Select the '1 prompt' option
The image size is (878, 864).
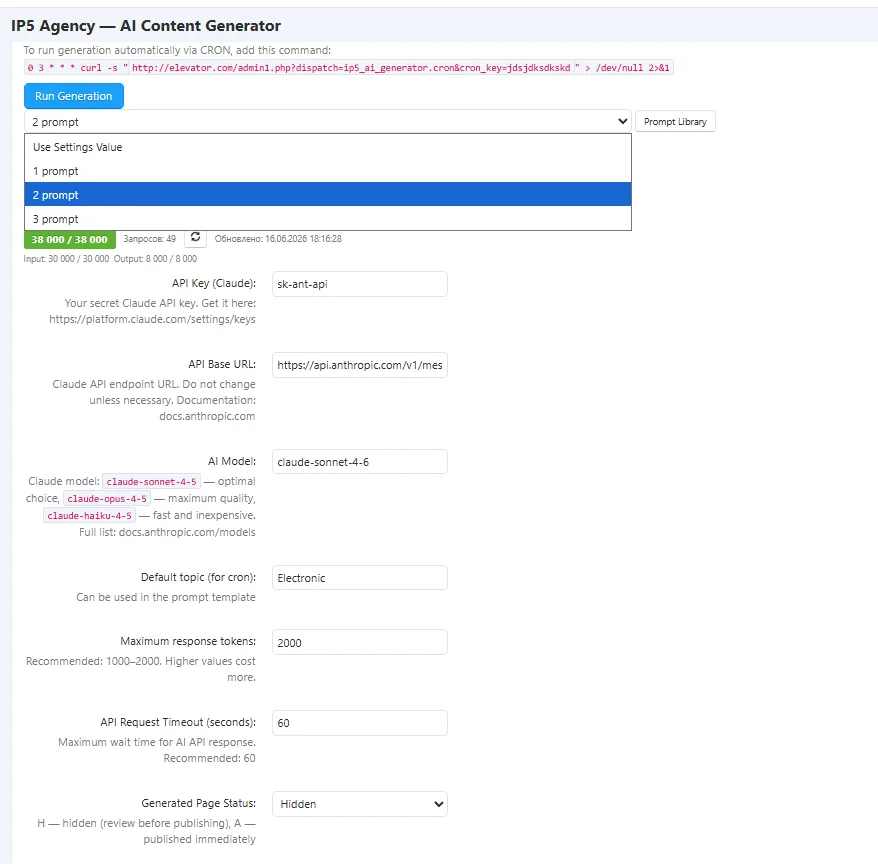[328, 171]
